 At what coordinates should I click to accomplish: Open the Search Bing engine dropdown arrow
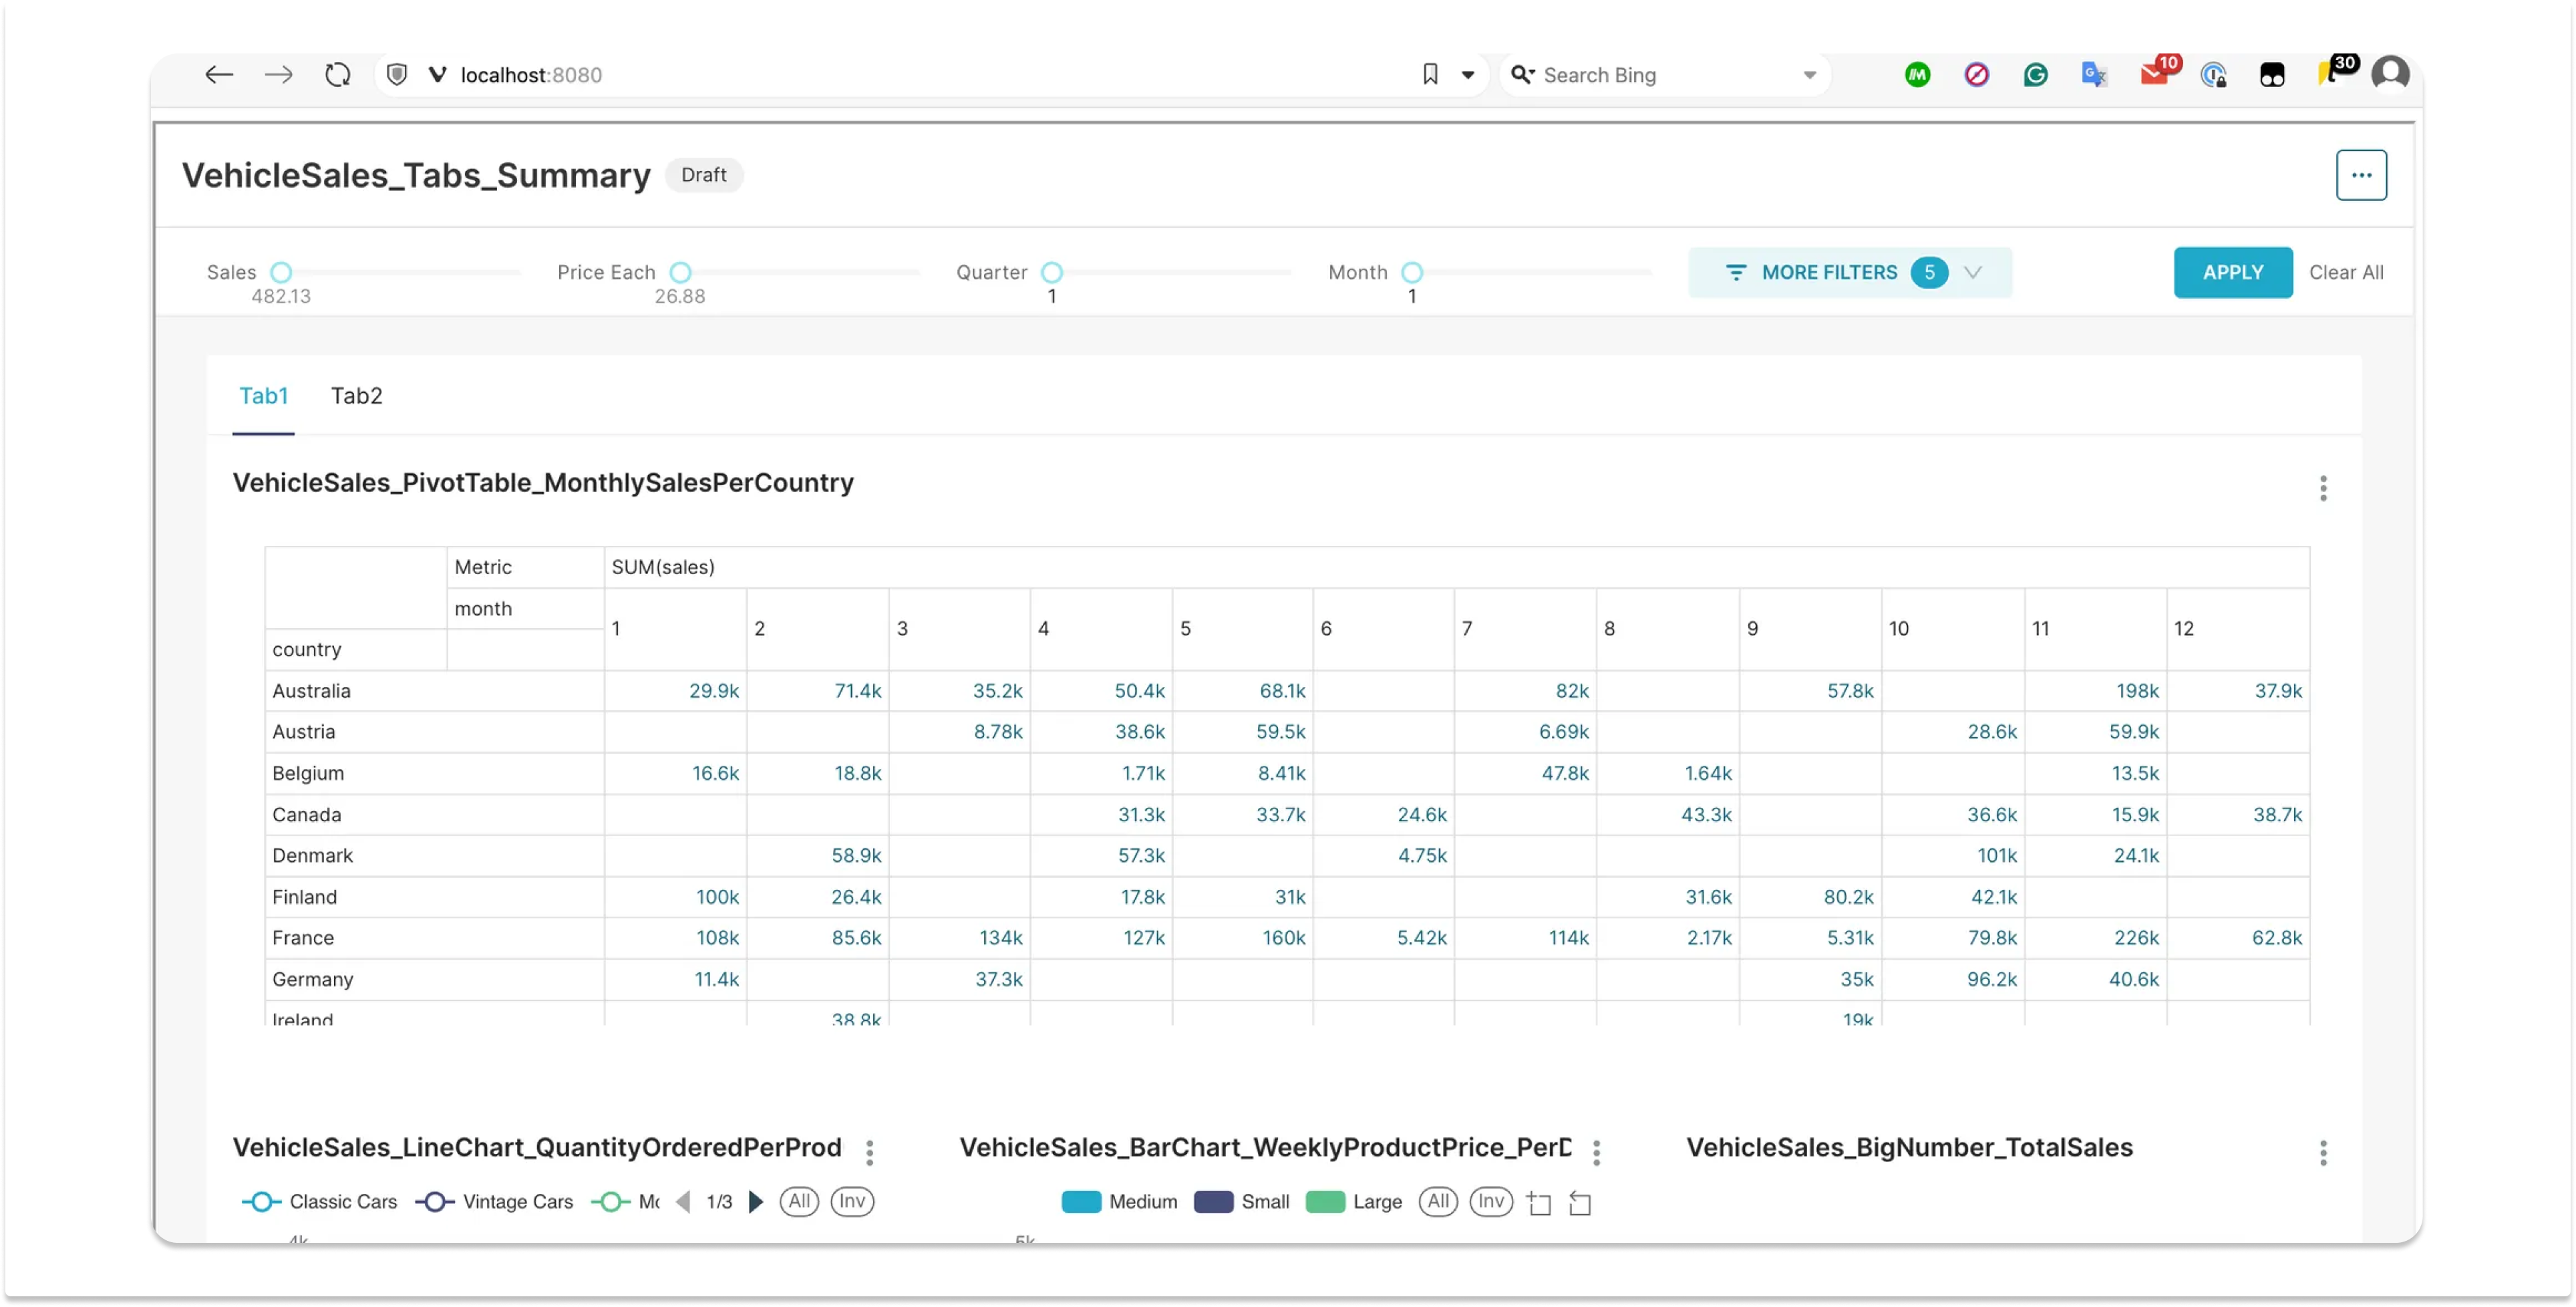(x=1809, y=75)
